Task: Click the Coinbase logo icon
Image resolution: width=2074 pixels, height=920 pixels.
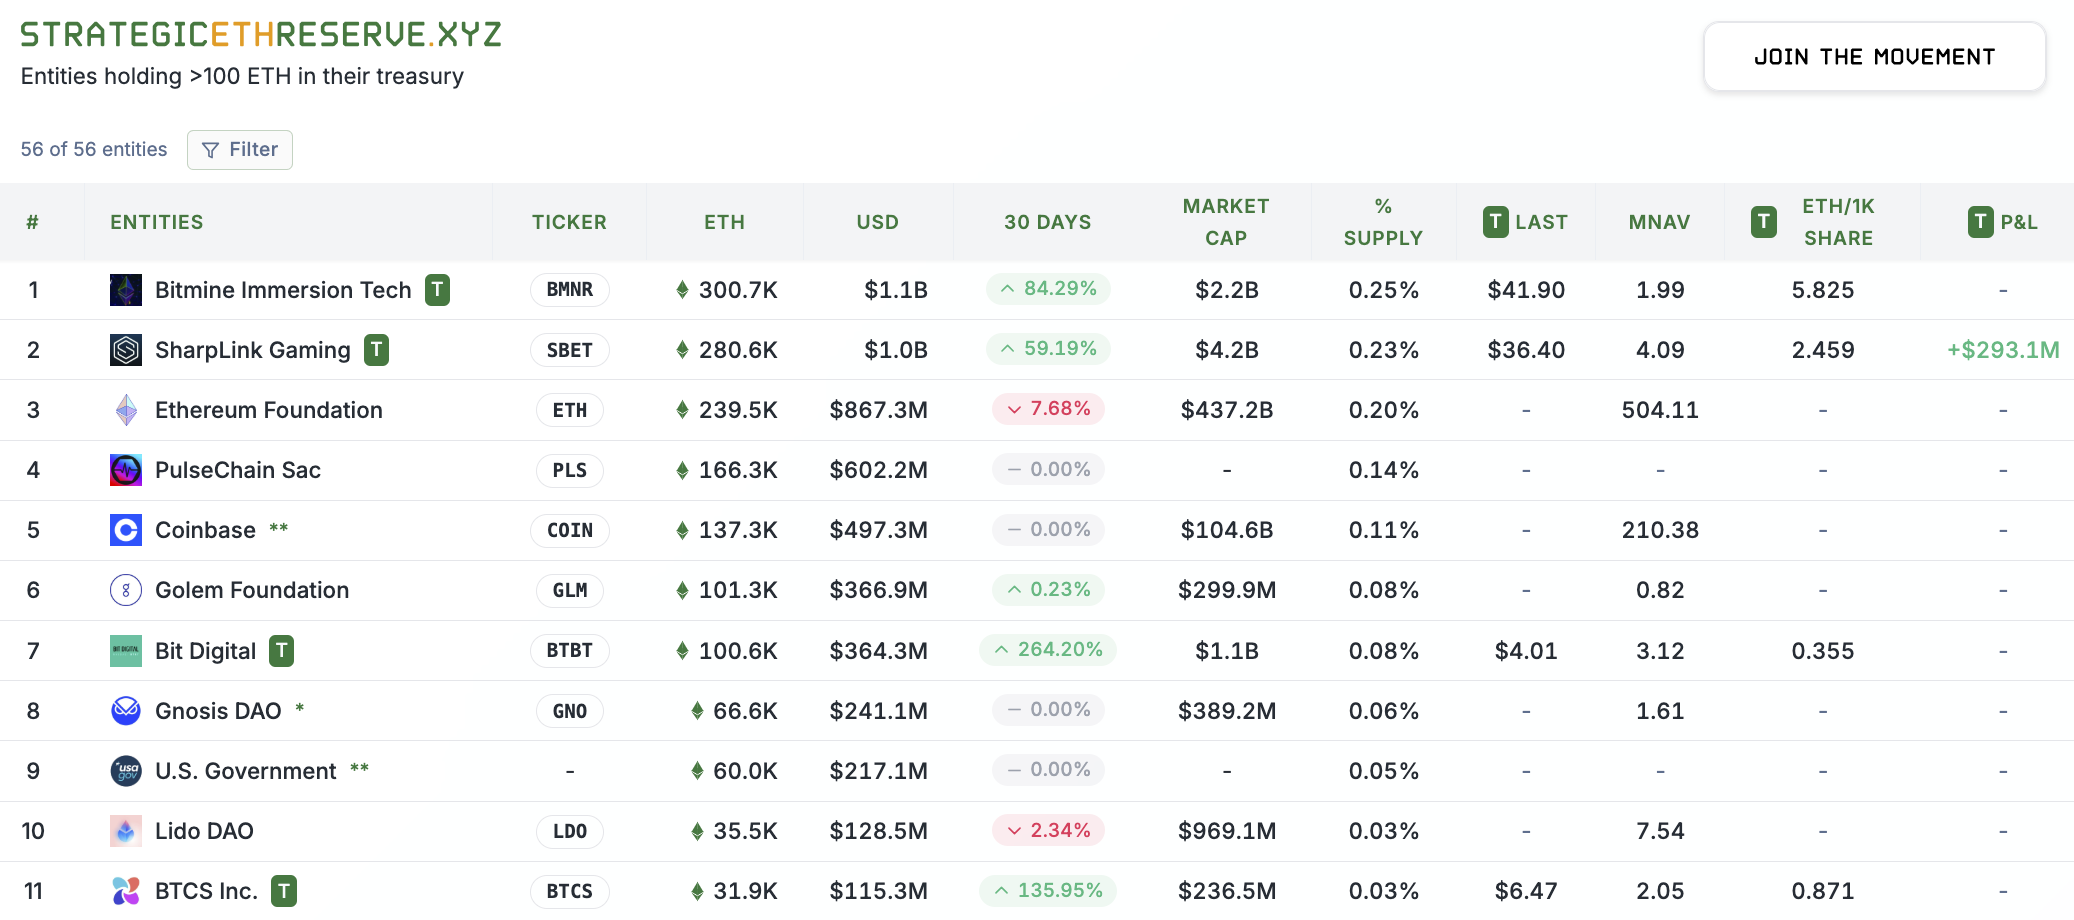Action: (x=126, y=530)
